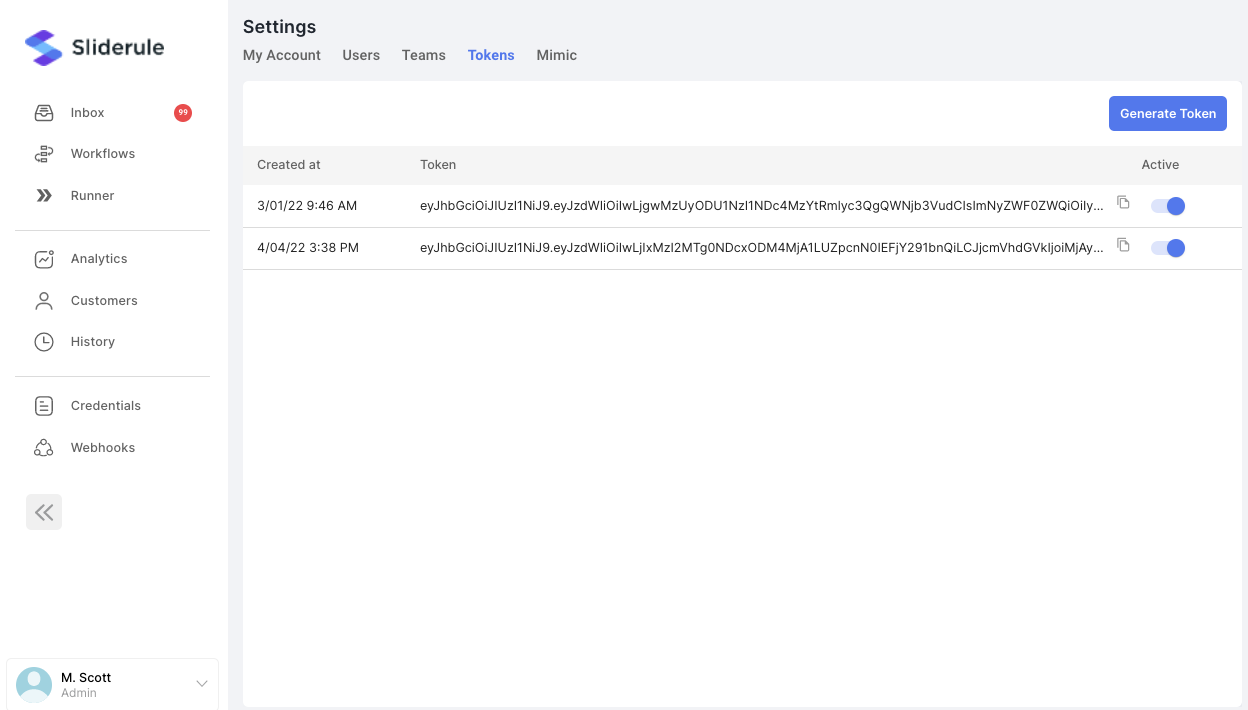Expand the M. Scott account dropdown
Screen dimensions: 1248x710
[x=201, y=684]
